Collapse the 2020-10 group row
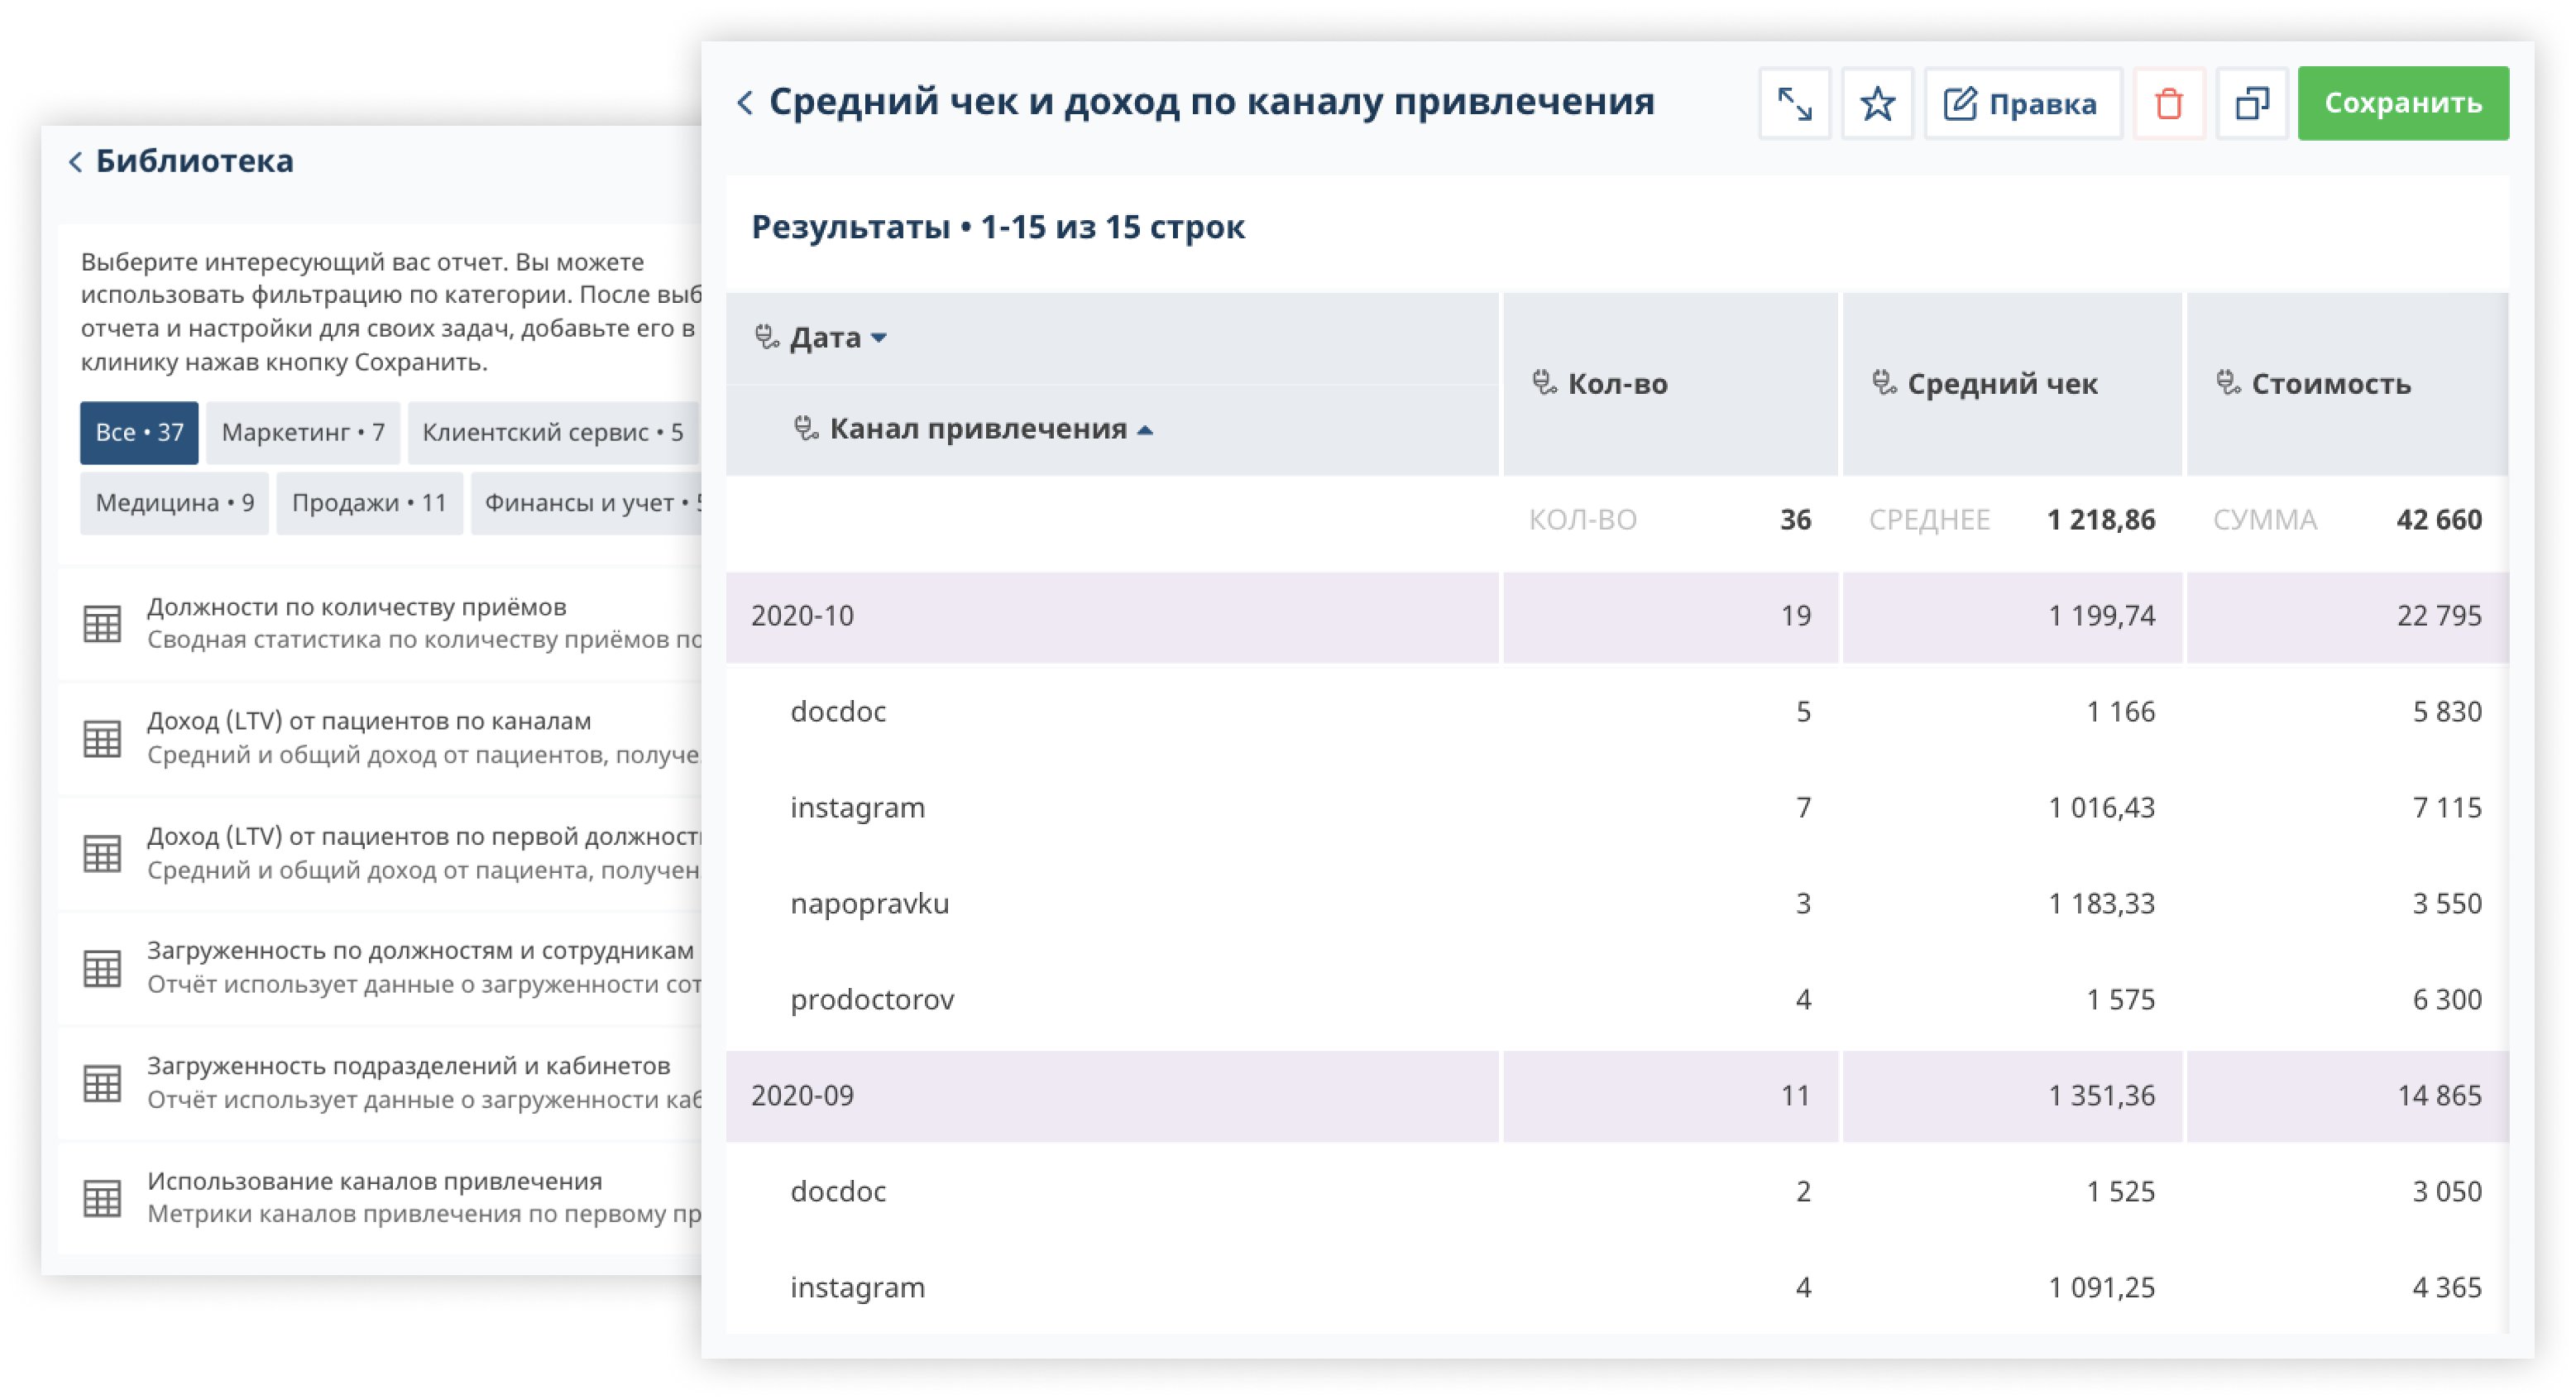Image resolution: width=2576 pixels, height=1400 pixels. click(x=803, y=616)
